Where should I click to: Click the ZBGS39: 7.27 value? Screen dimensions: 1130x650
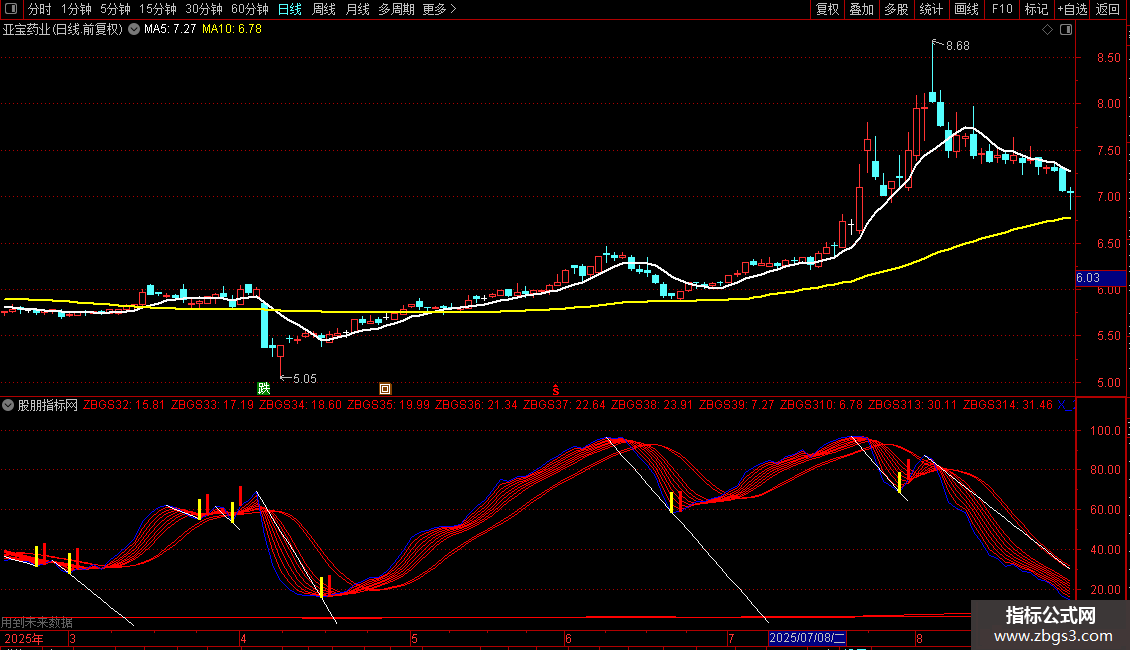pyautogui.click(x=737, y=405)
